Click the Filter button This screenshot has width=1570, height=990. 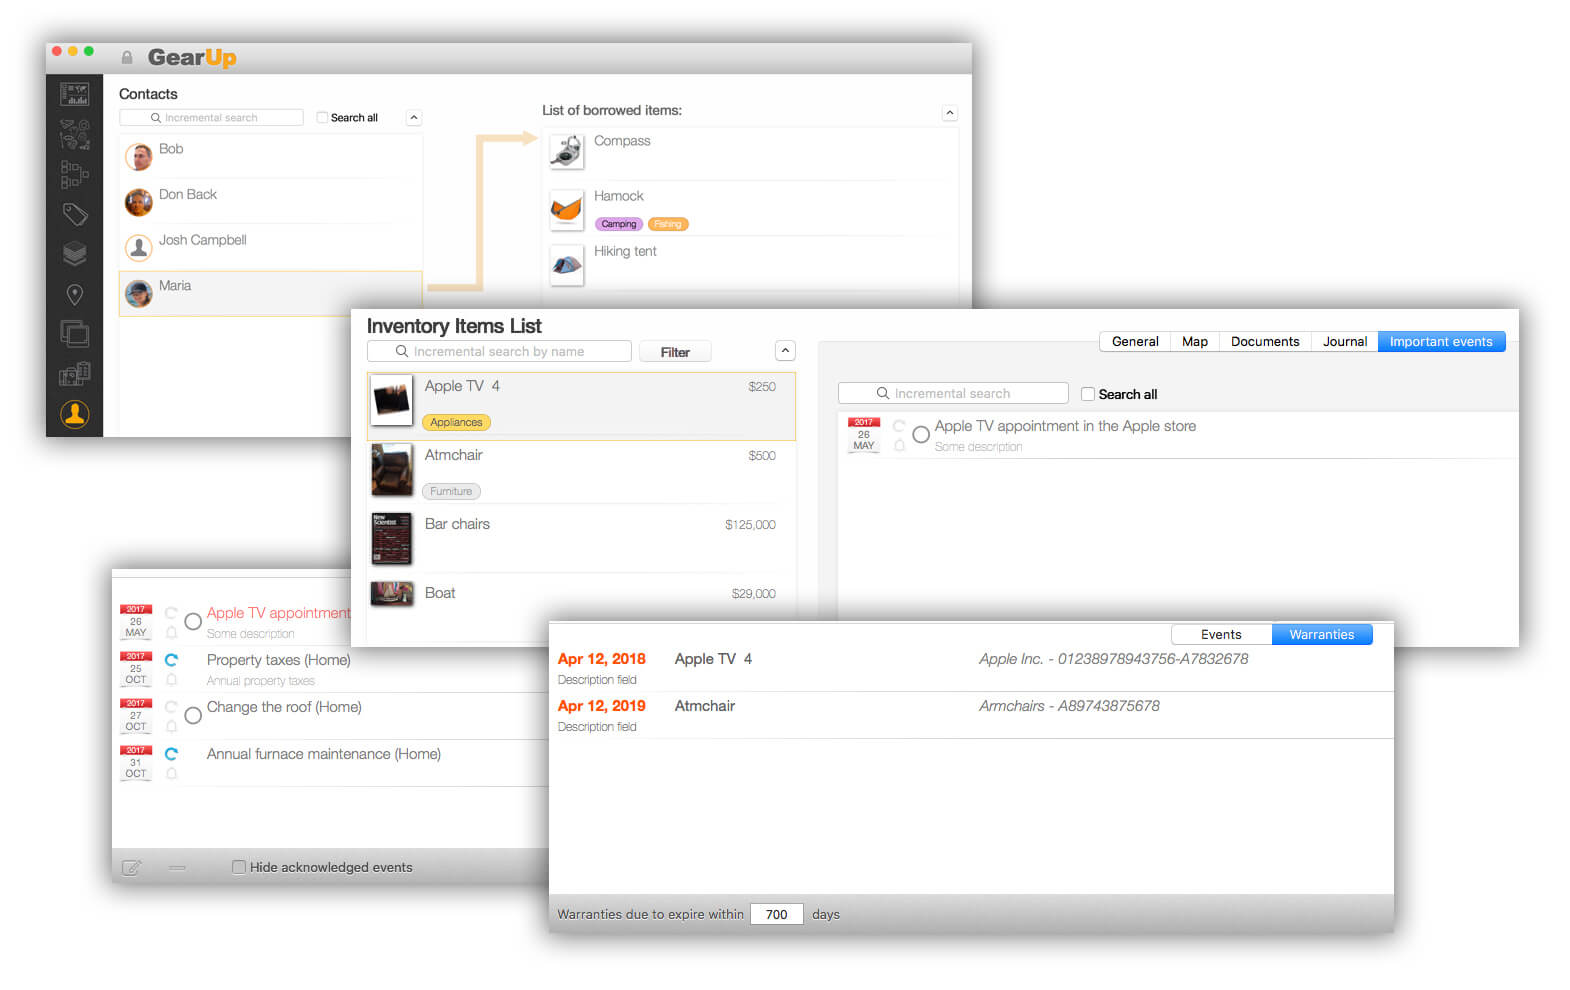[675, 352]
